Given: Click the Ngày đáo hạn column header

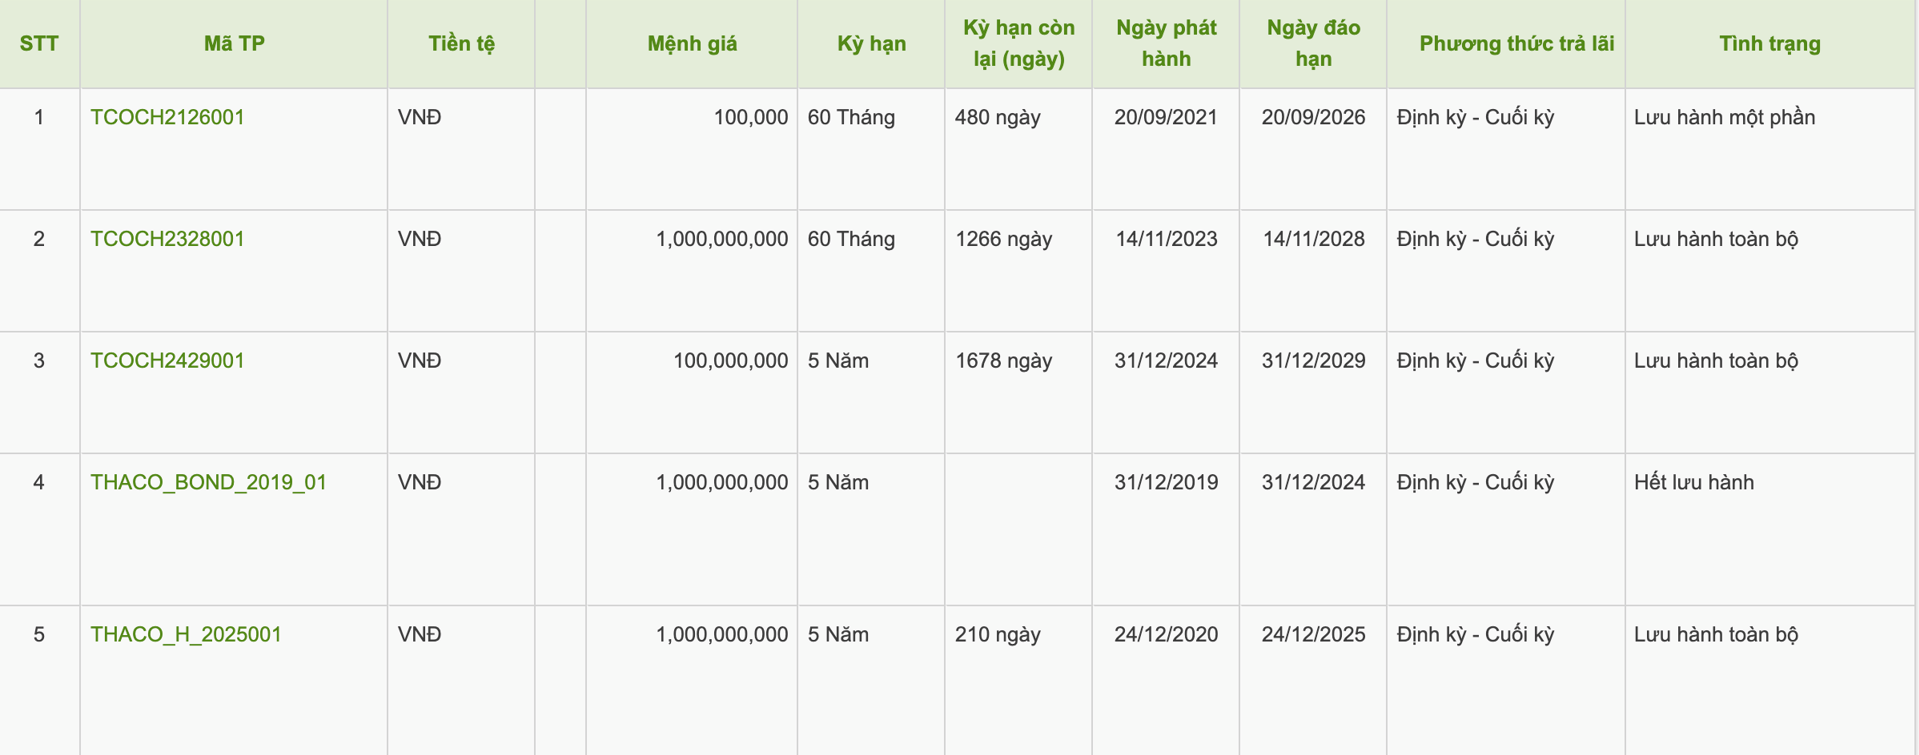Looking at the screenshot, I should pos(1313,44).
